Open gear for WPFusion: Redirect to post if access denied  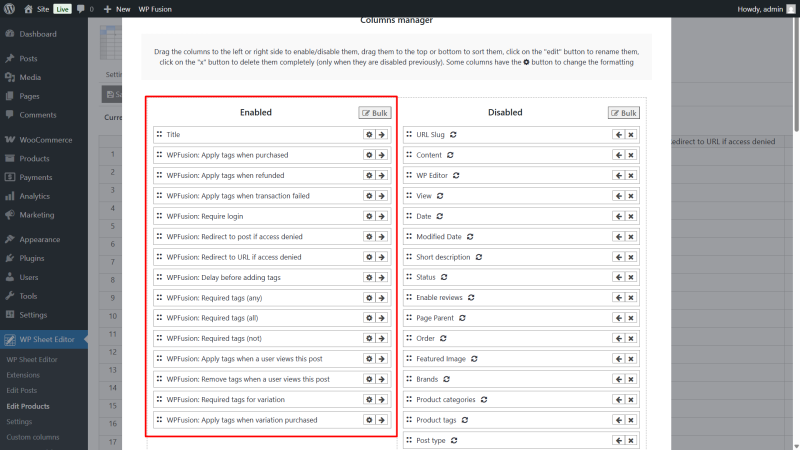tap(369, 237)
